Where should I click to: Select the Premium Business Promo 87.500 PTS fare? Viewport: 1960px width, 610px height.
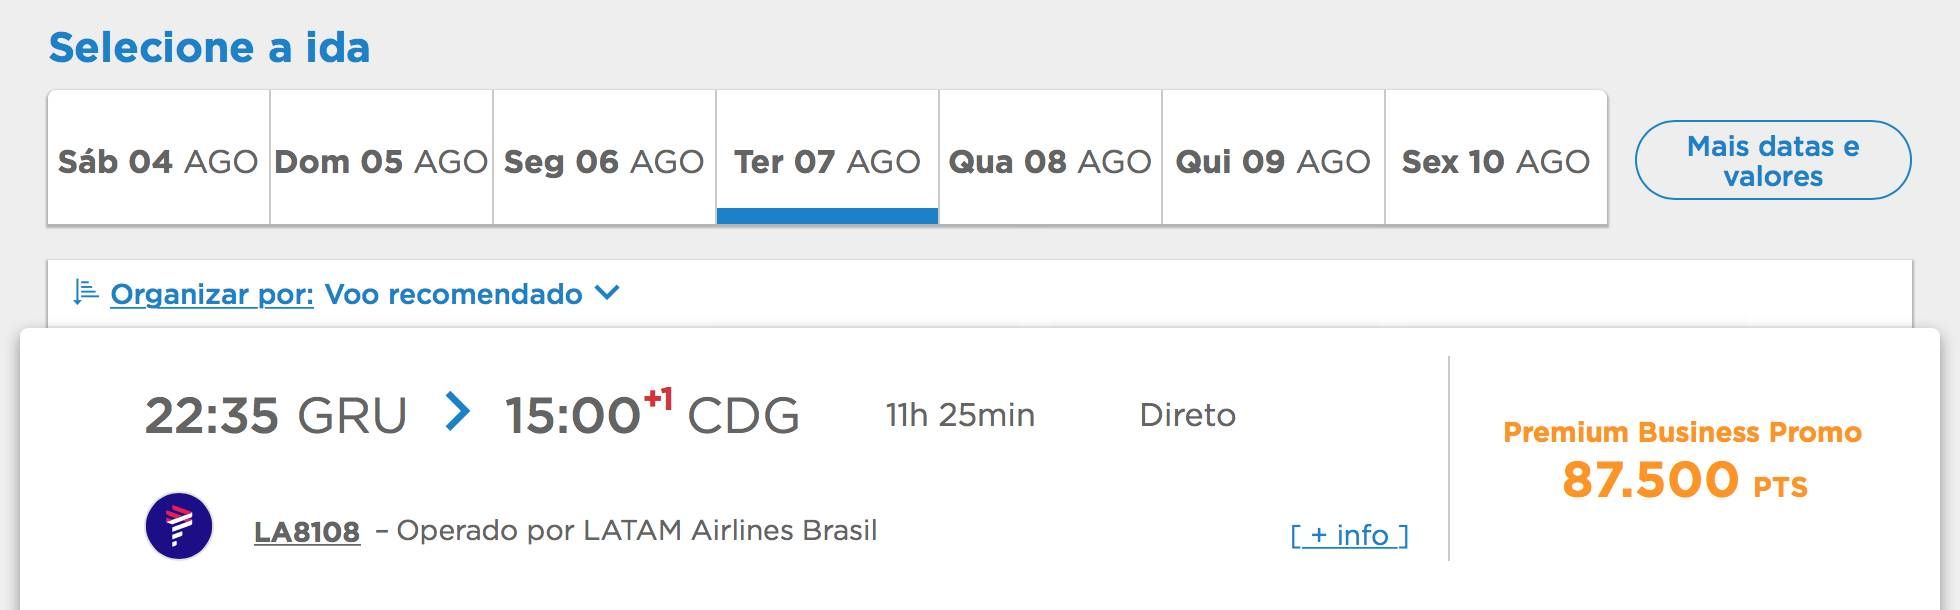(x=1683, y=460)
